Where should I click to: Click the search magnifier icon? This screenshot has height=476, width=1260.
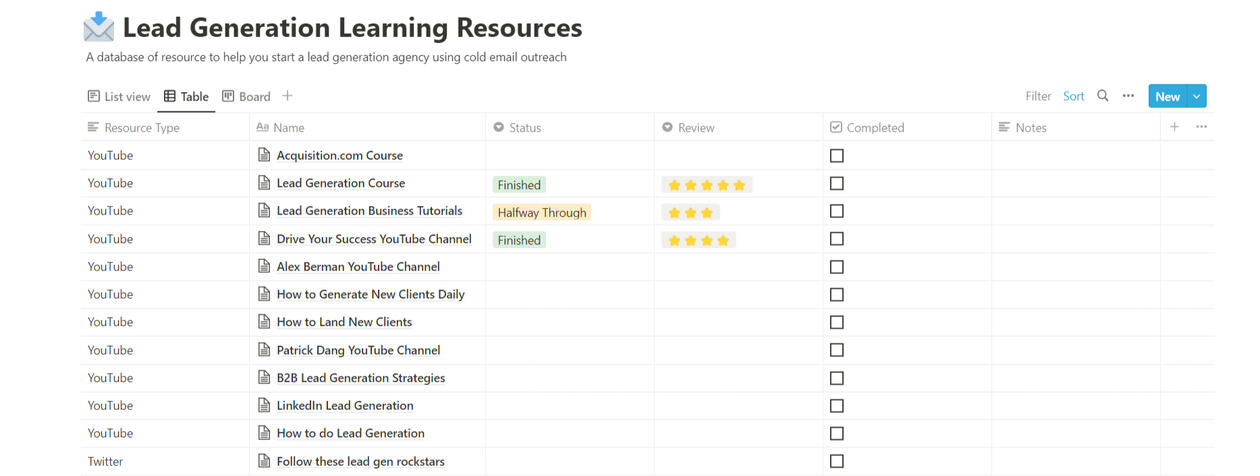coord(1103,96)
